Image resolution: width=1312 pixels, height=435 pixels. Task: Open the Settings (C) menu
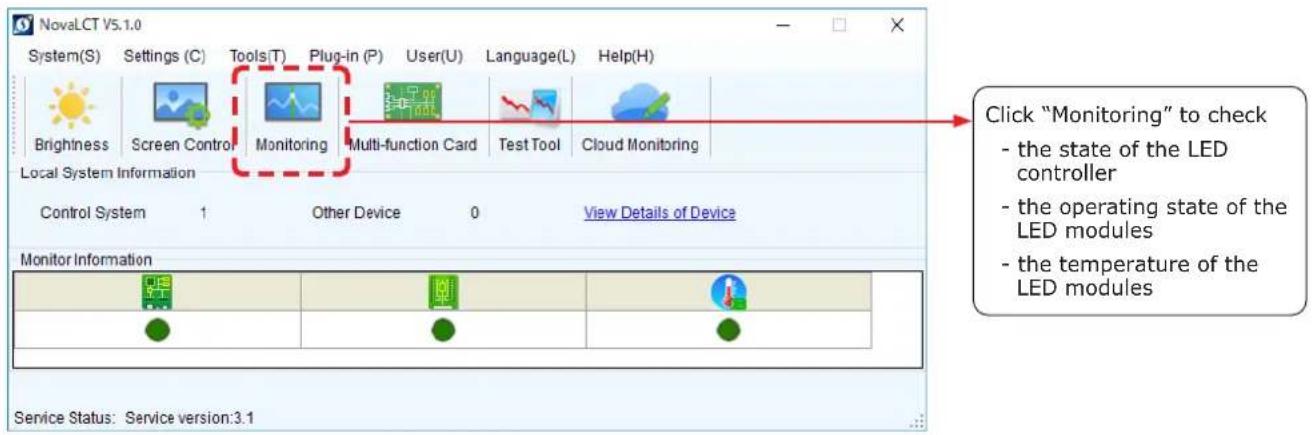pos(164,56)
